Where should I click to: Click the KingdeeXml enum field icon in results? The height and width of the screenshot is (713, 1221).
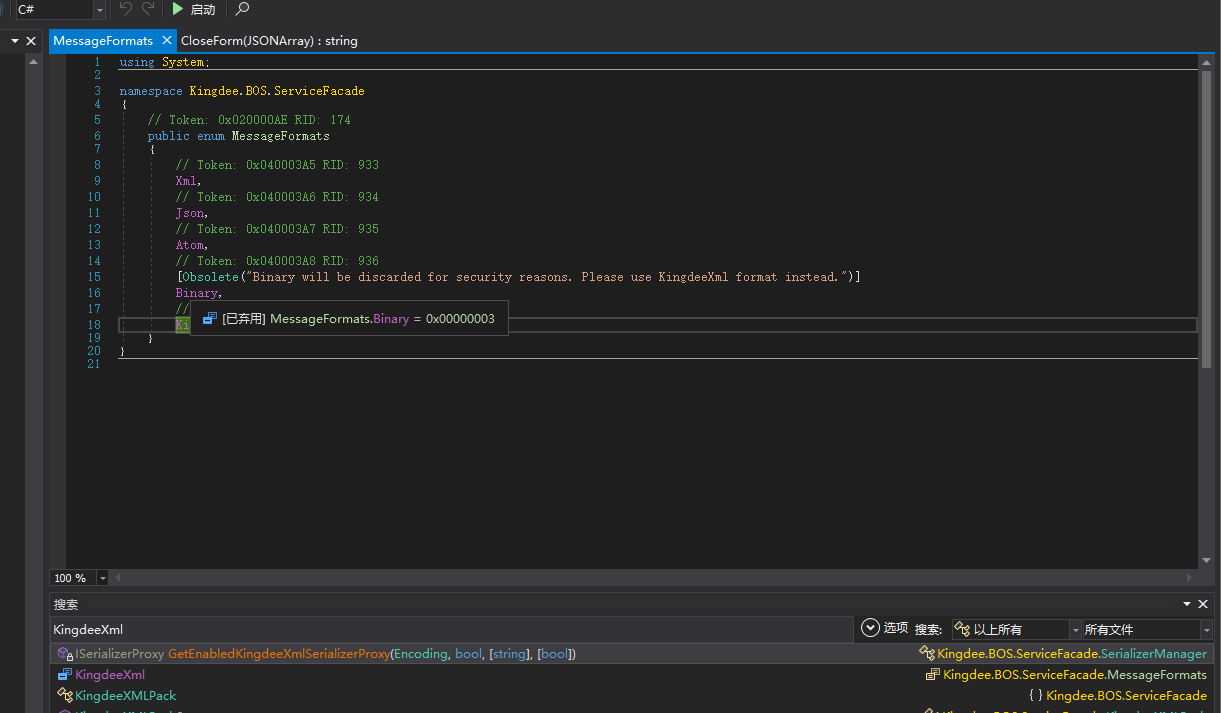tap(65, 675)
